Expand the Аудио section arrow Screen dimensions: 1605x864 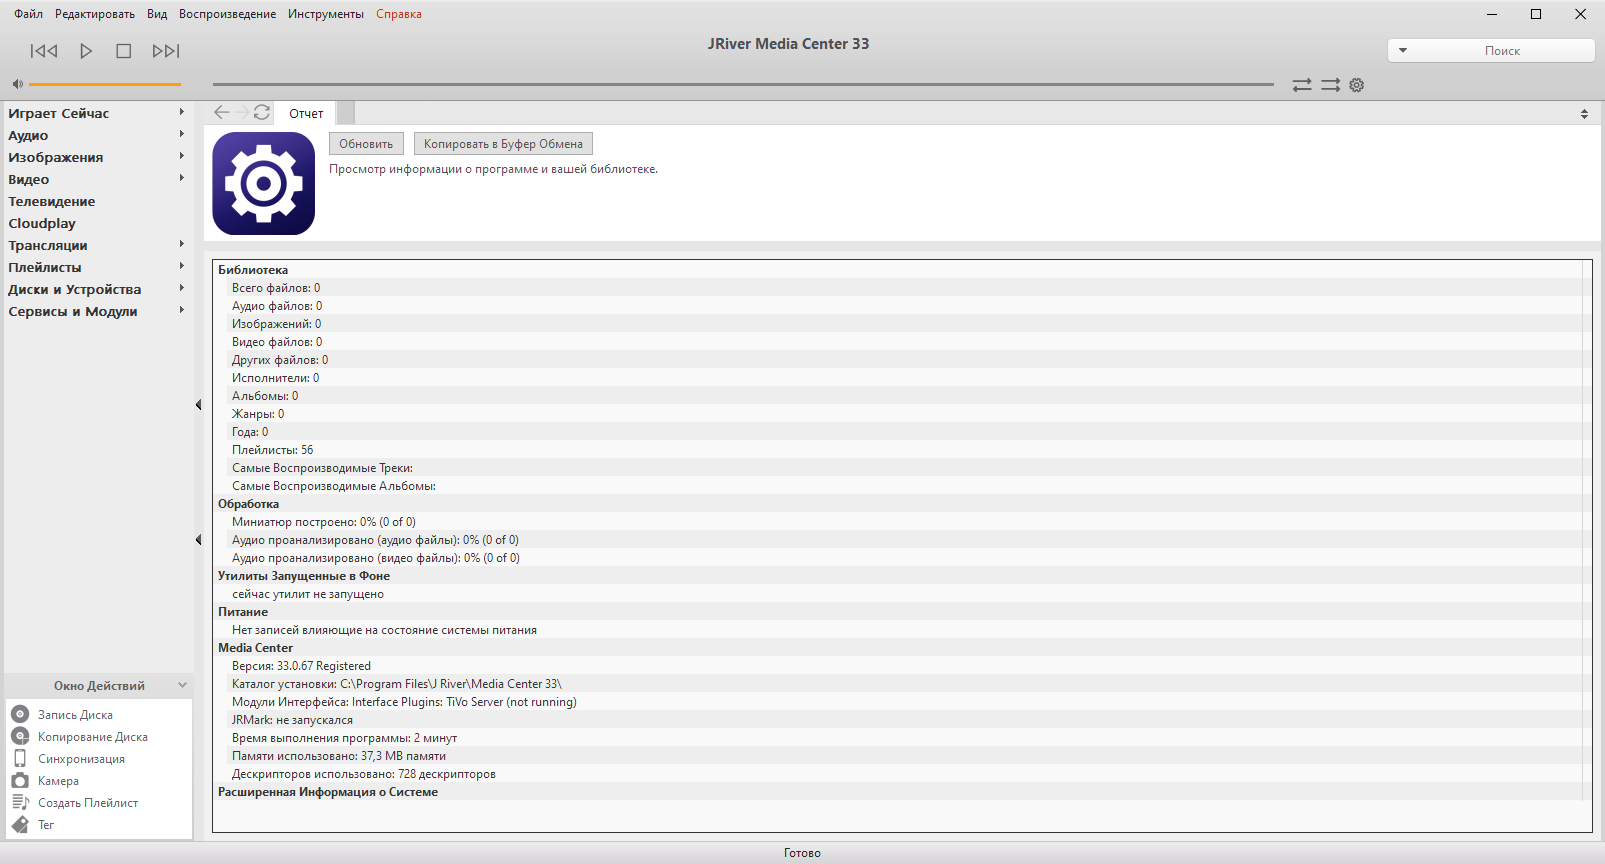pos(182,134)
